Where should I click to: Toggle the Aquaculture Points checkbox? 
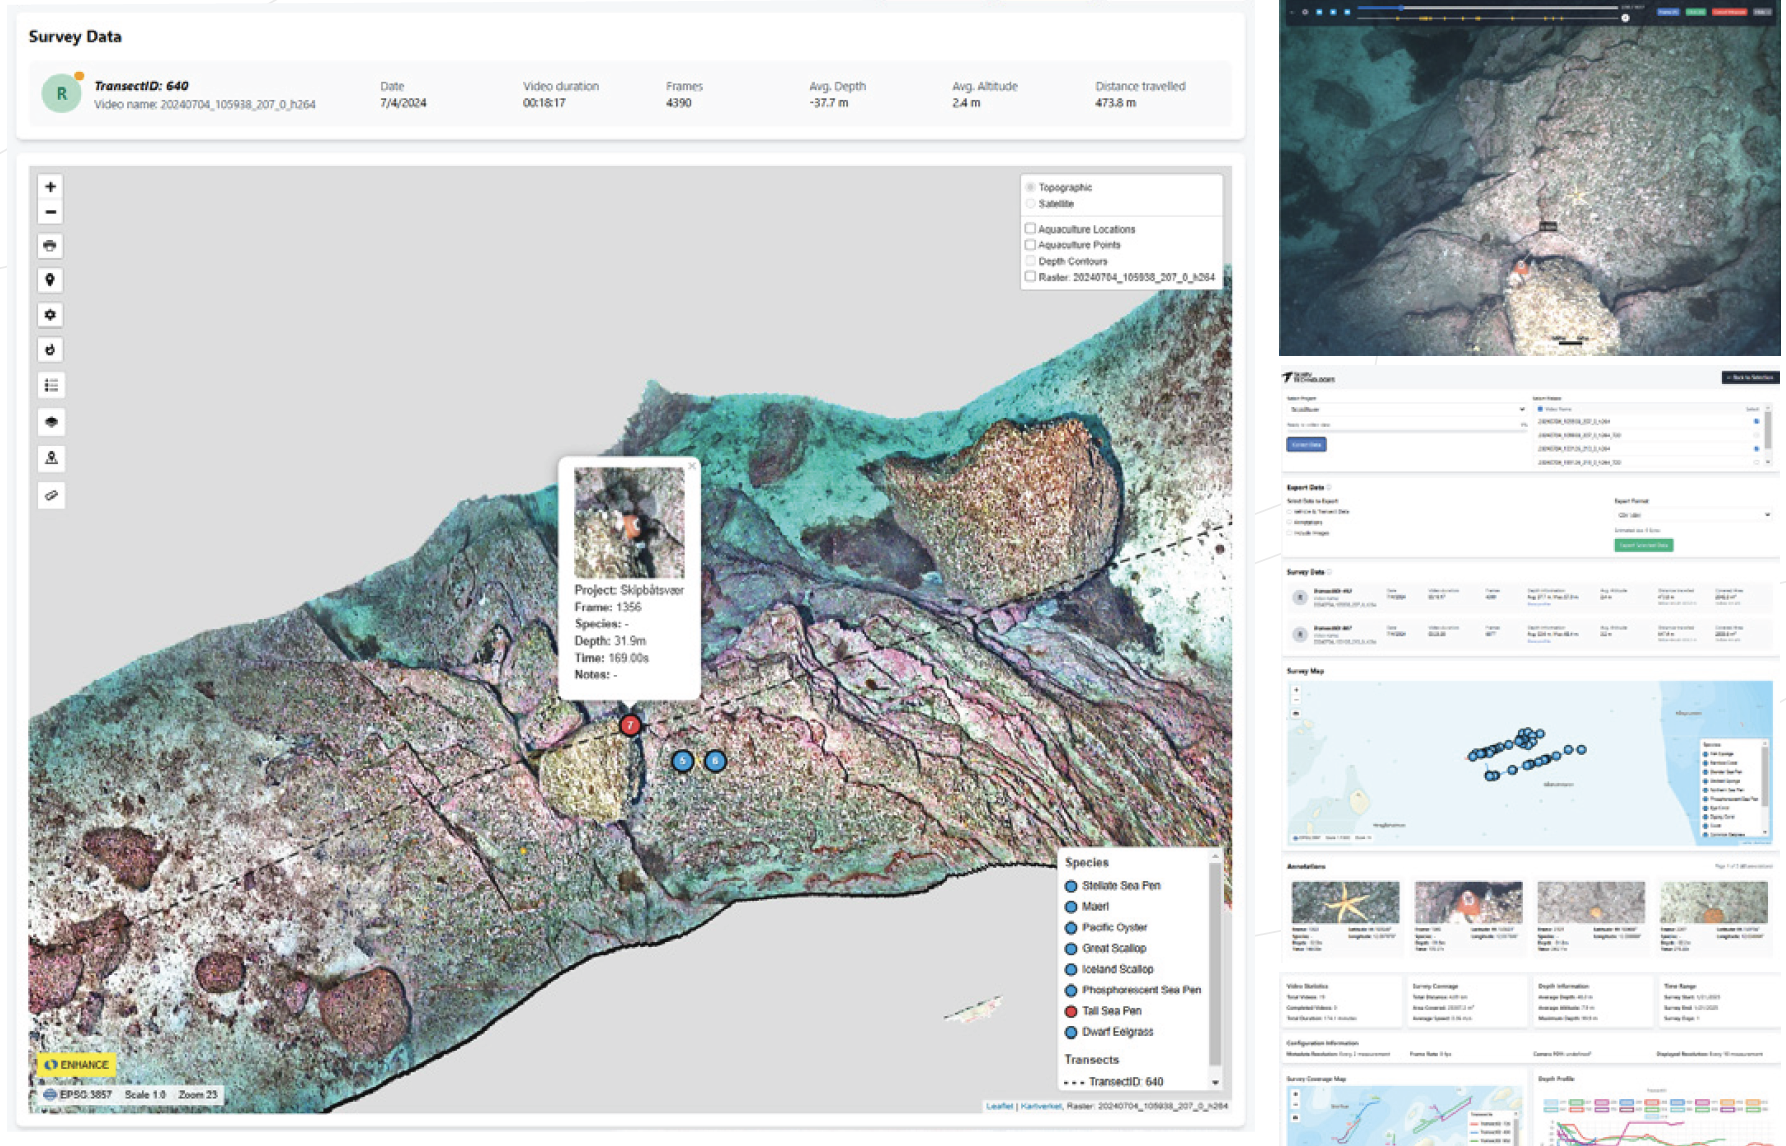click(x=1030, y=245)
